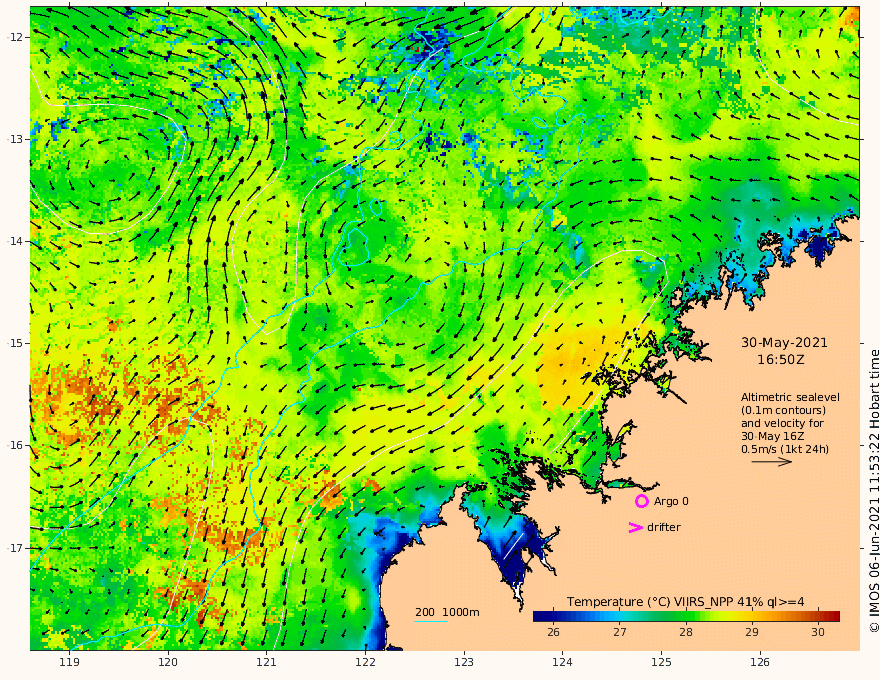The width and height of the screenshot is (880, 680).
Task: Click the 0.5m/s velocity scale arrow
Action: (772, 462)
